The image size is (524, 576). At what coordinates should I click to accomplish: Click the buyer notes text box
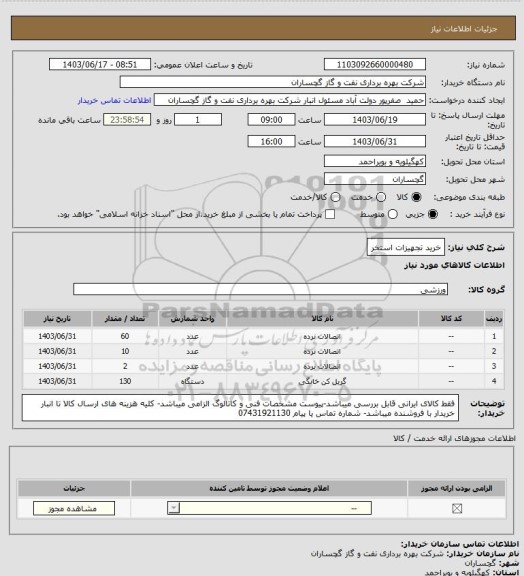pos(240,408)
